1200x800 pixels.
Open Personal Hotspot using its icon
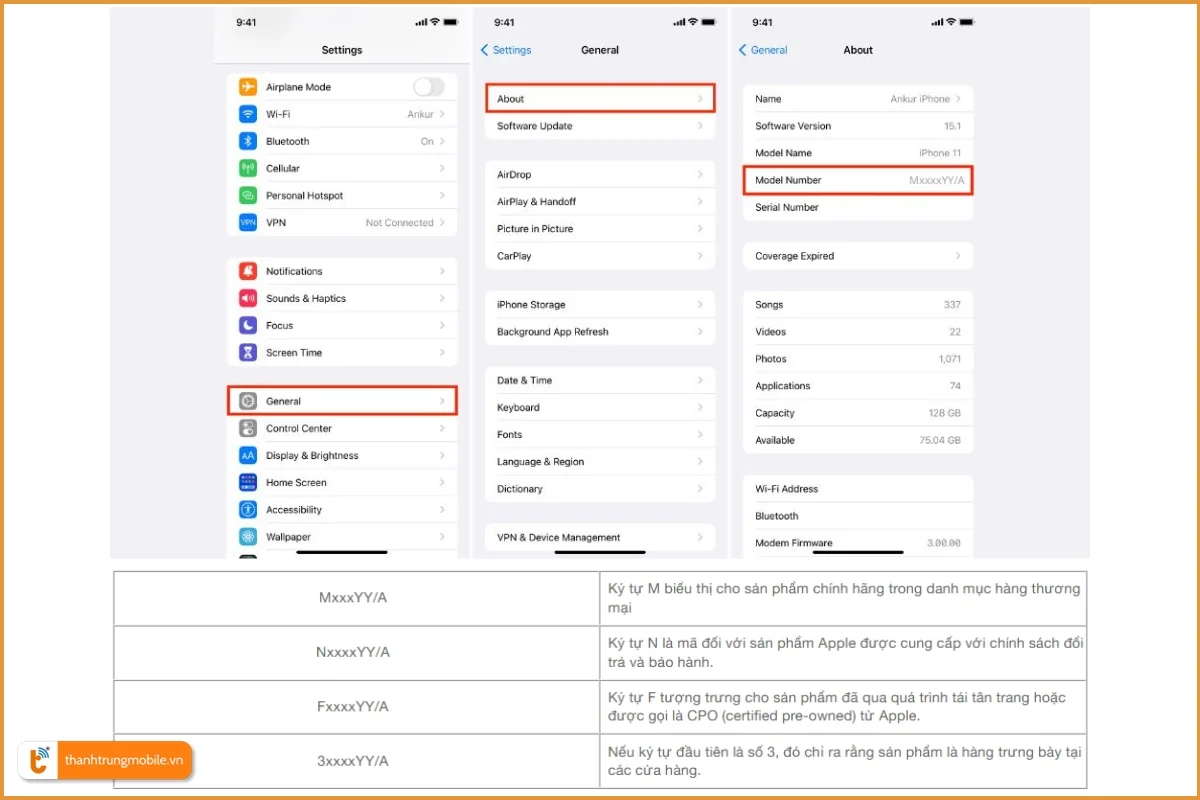248,195
